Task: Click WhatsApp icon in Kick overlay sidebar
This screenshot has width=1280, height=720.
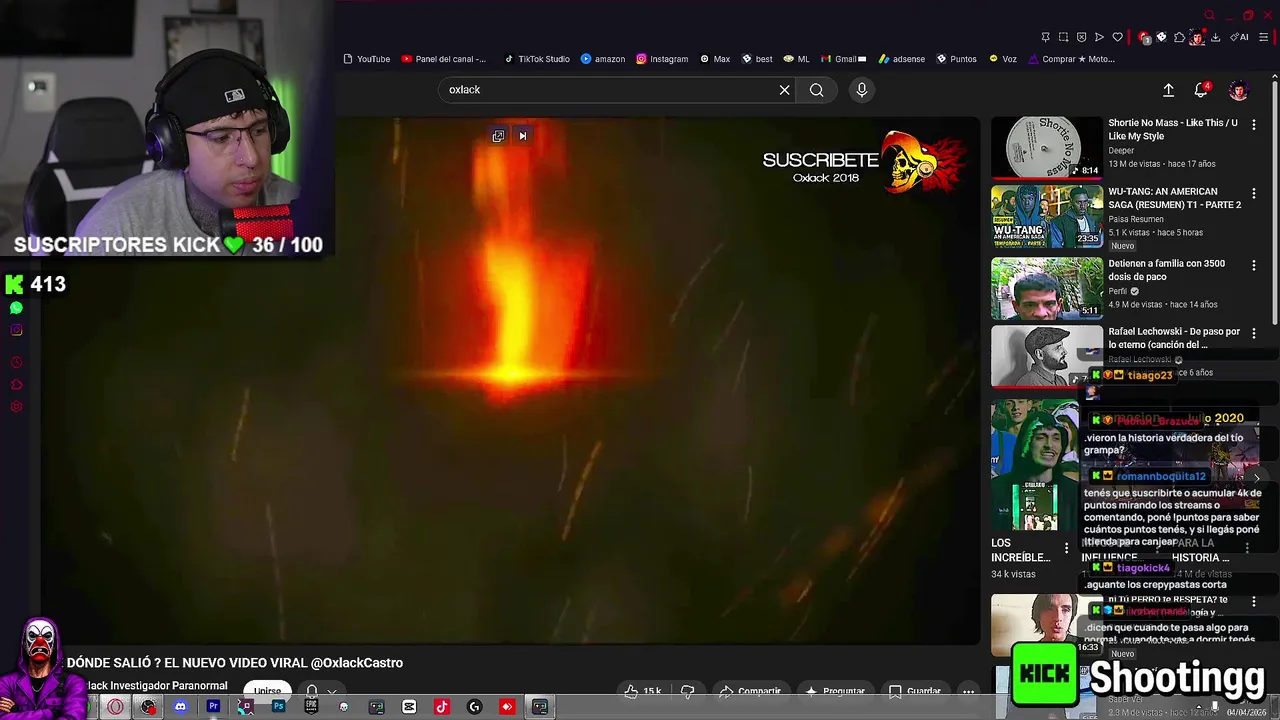Action: (x=16, y=308)
